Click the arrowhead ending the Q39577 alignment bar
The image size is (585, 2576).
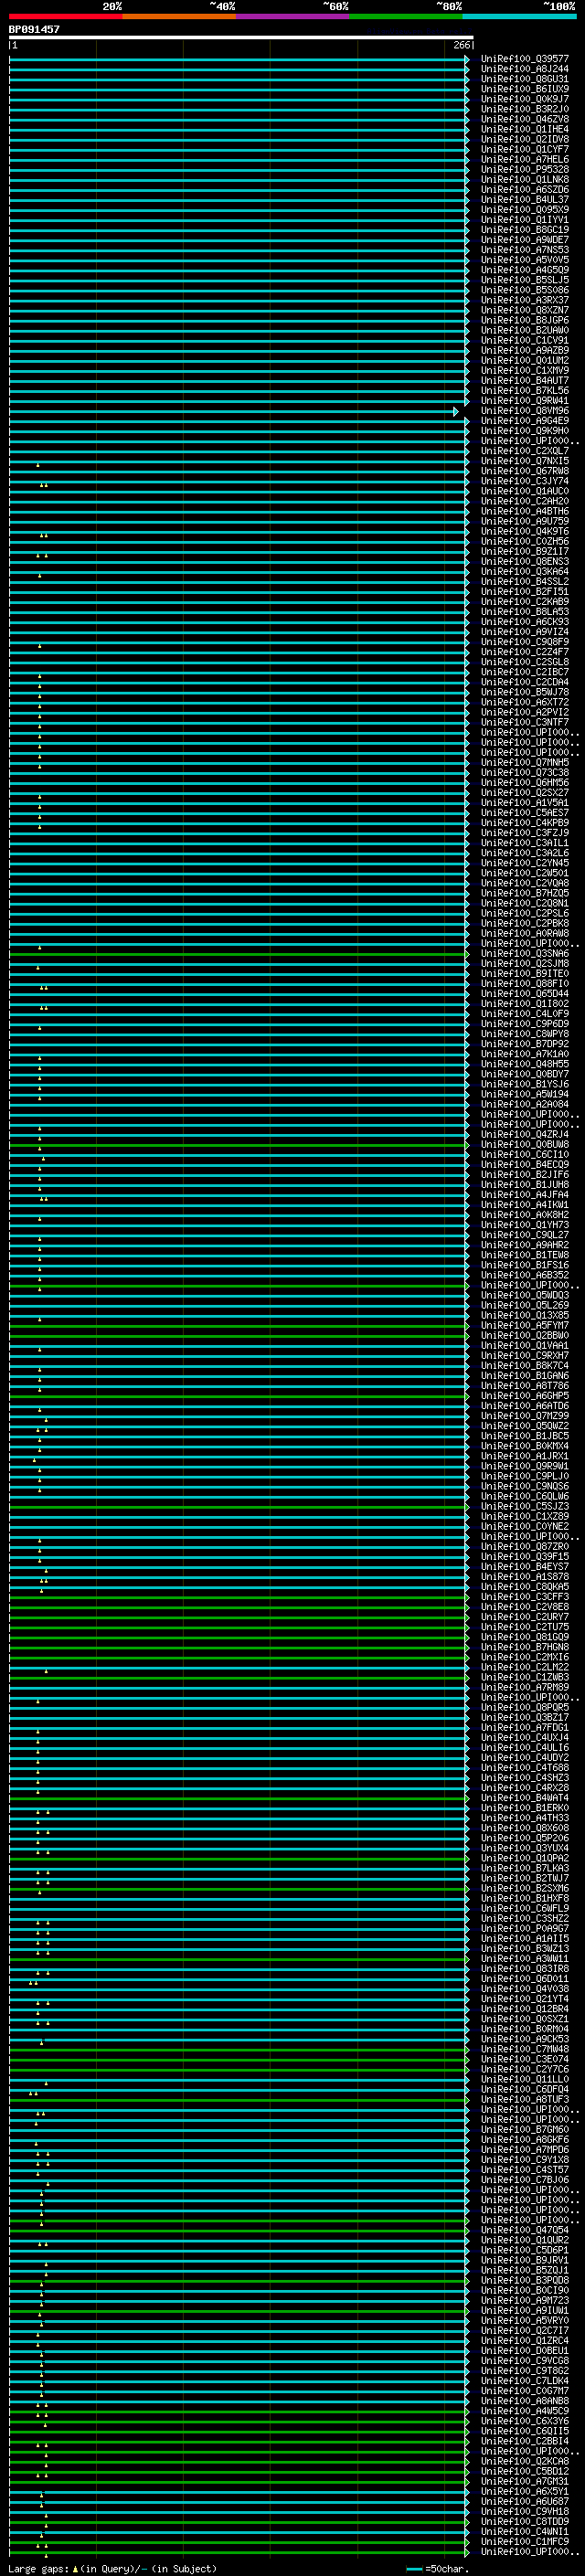pos(467,59)
